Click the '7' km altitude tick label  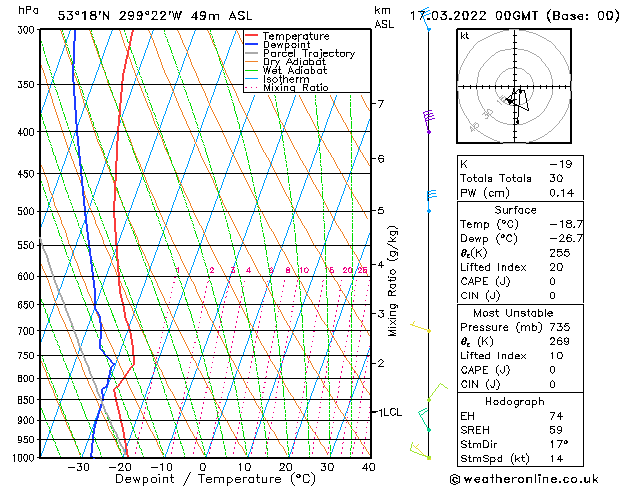[381, 104]
